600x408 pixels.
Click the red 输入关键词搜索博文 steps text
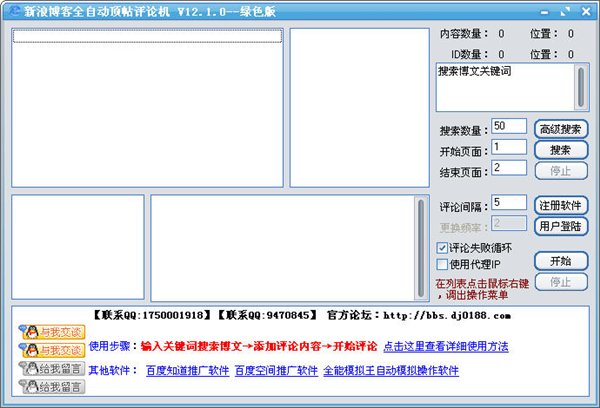[x=259, y=346]
